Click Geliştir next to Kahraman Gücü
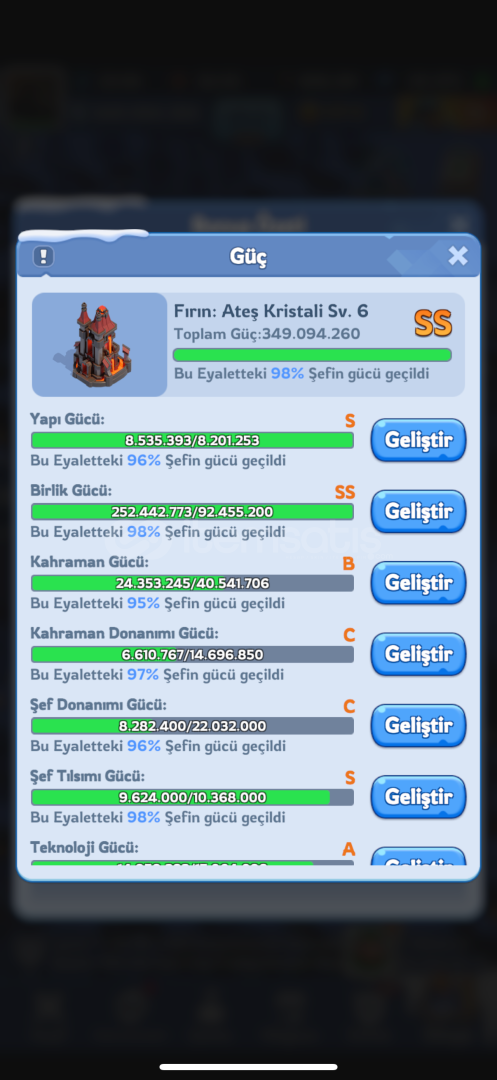Viewport: 497px width, 1080px height. [419, 583]
